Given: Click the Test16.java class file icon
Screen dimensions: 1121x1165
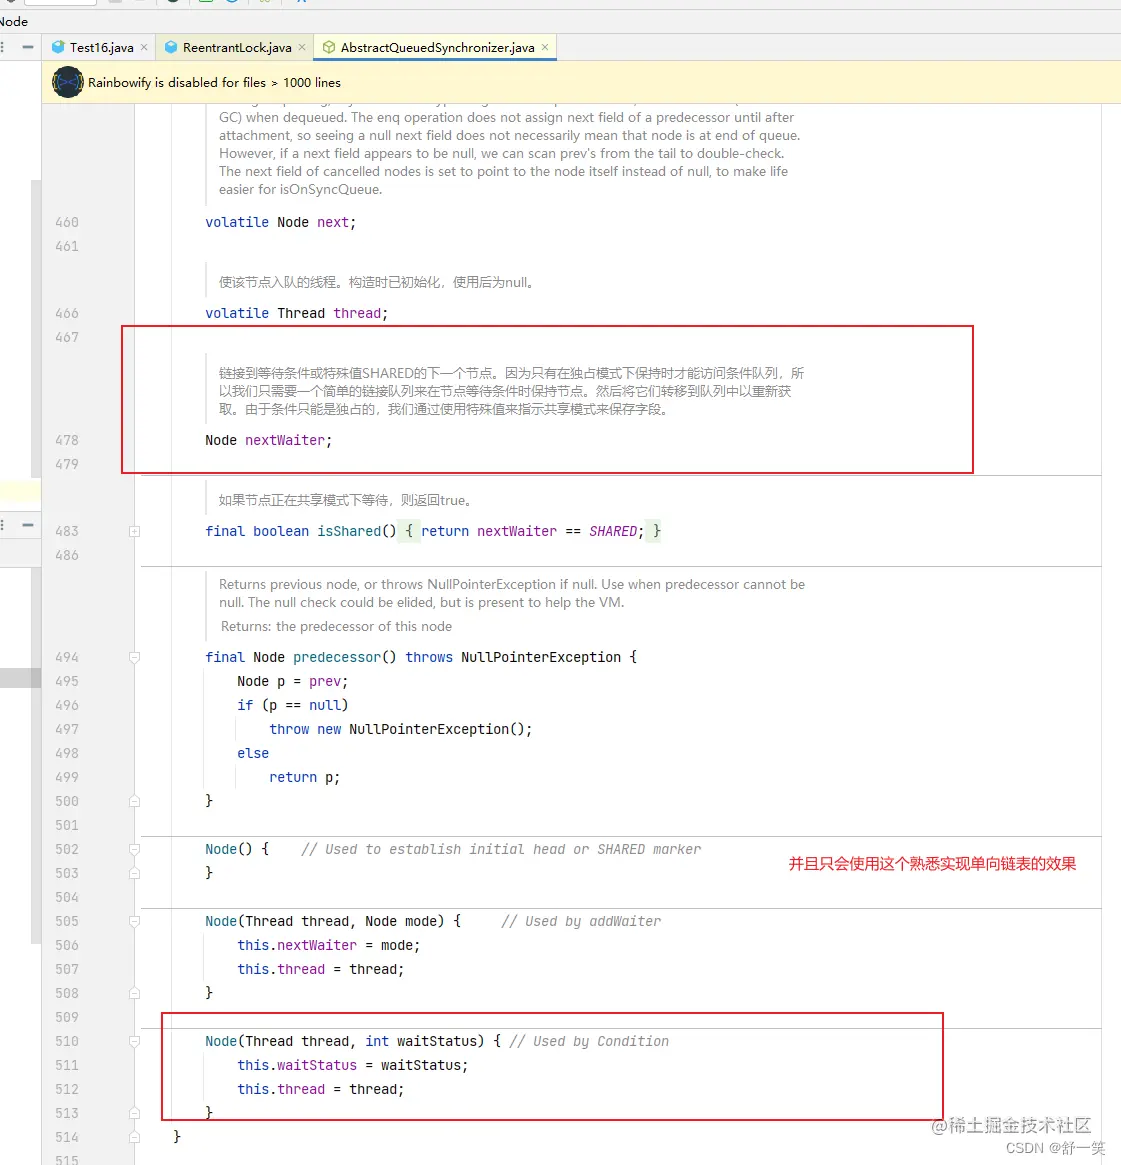Looking at the screenshot, I should click(x=58, y=48).
